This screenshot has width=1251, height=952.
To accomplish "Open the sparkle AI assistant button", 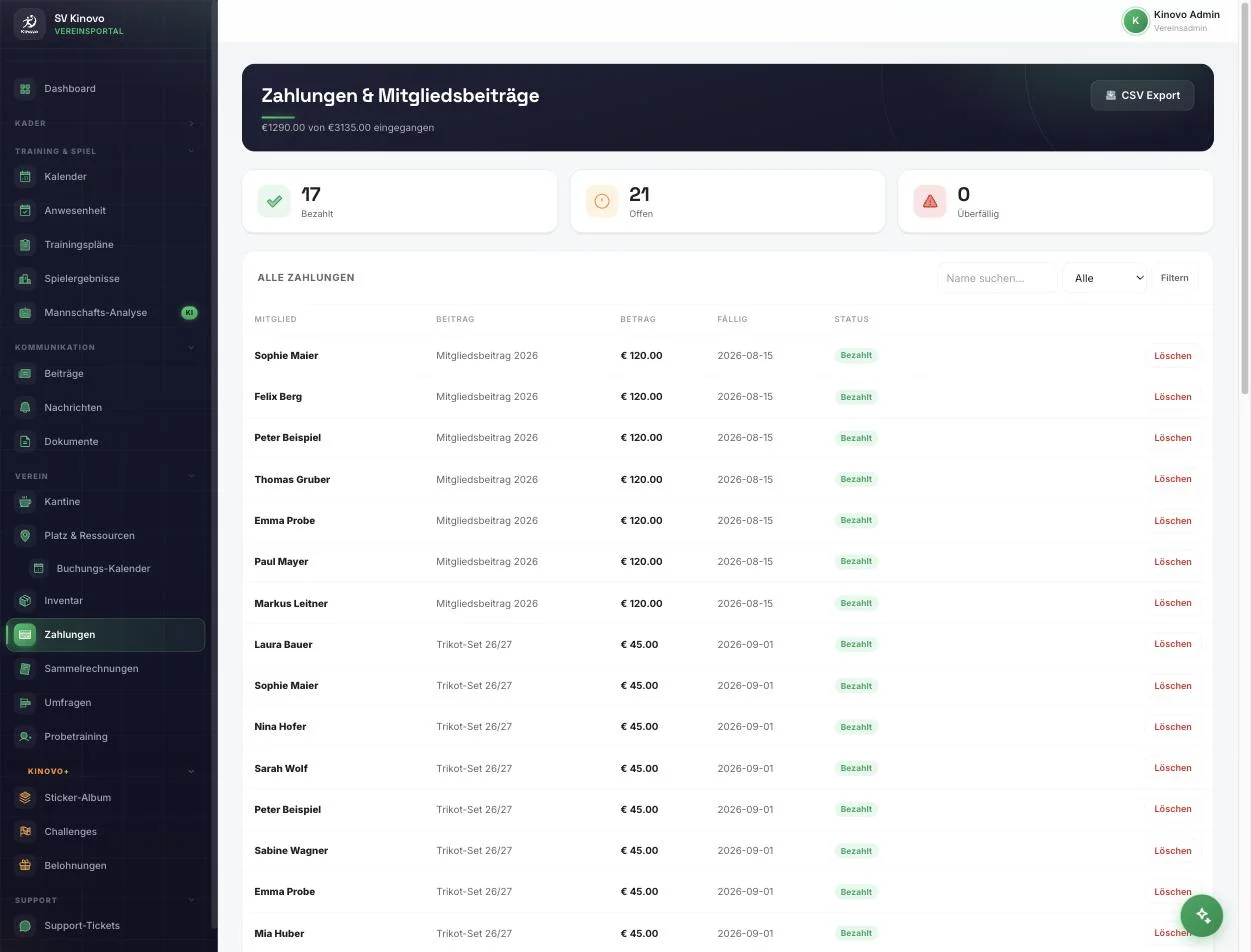I will tap(1202, 916).
